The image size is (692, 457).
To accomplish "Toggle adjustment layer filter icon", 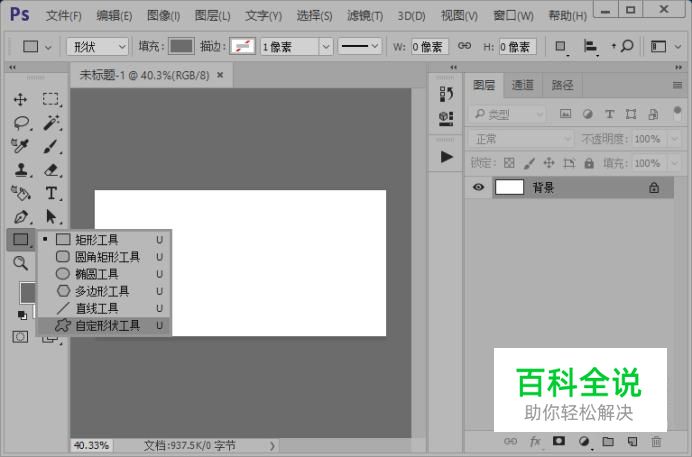I will (x=587, y=114).
